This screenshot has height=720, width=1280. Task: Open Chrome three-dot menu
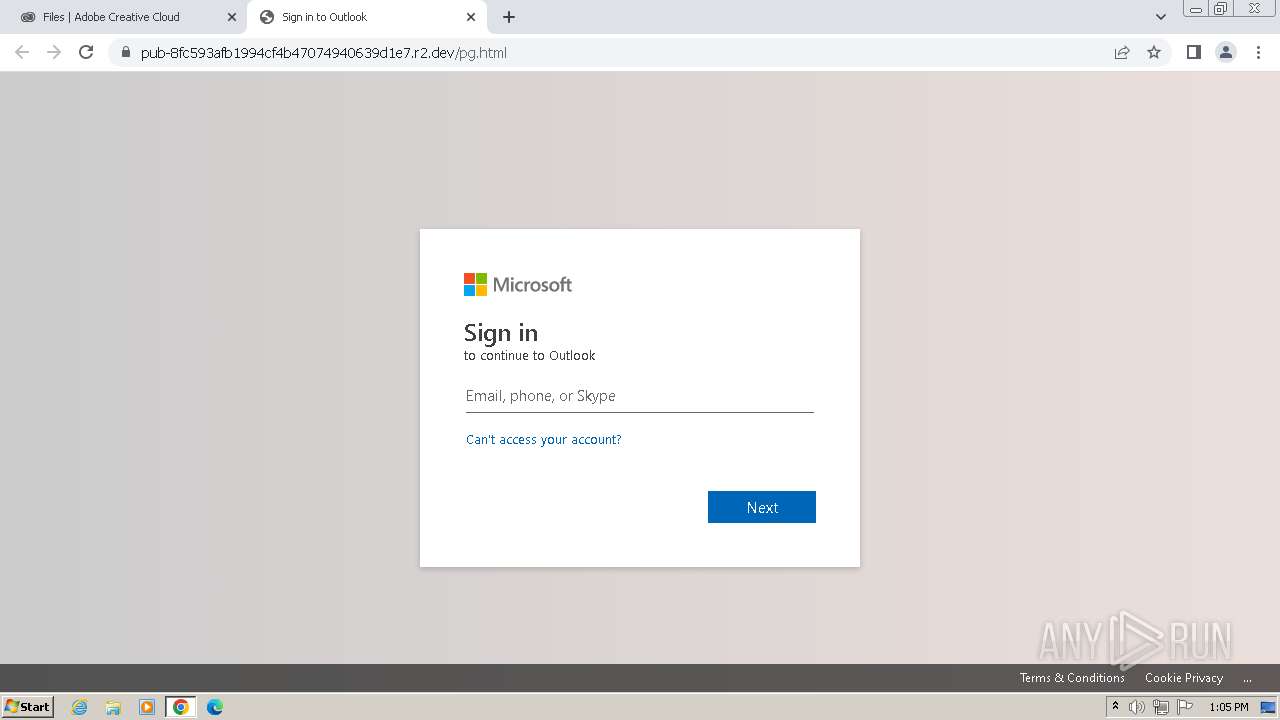click(1259, 52)
